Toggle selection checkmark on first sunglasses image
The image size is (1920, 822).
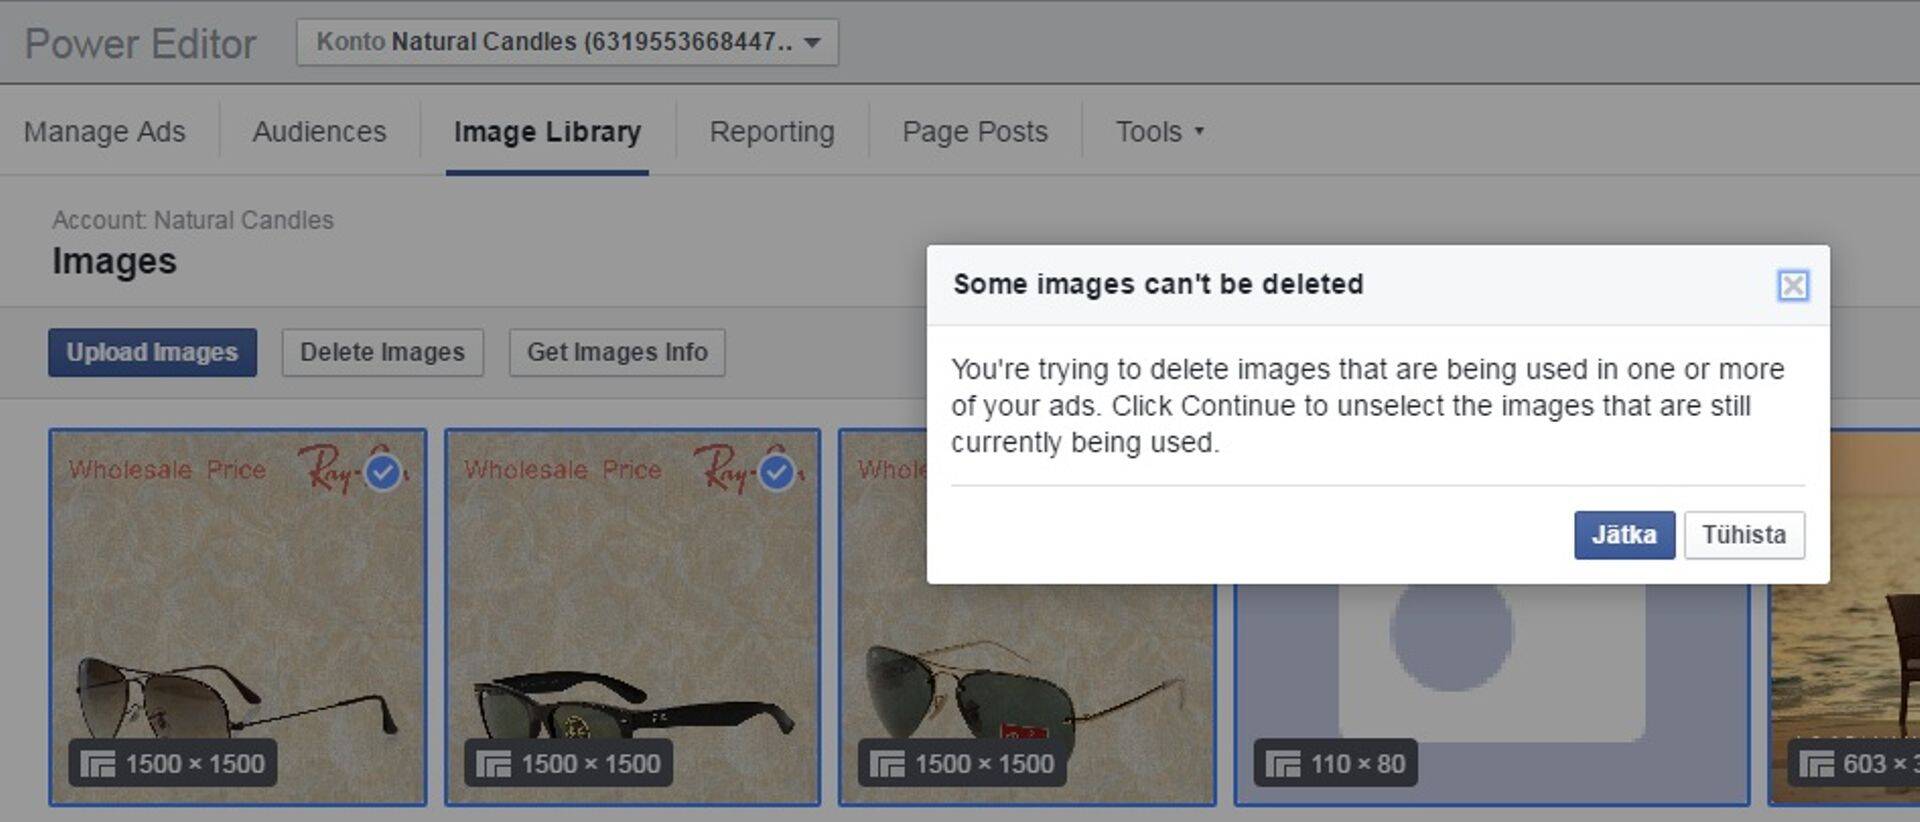pos(383,472)
